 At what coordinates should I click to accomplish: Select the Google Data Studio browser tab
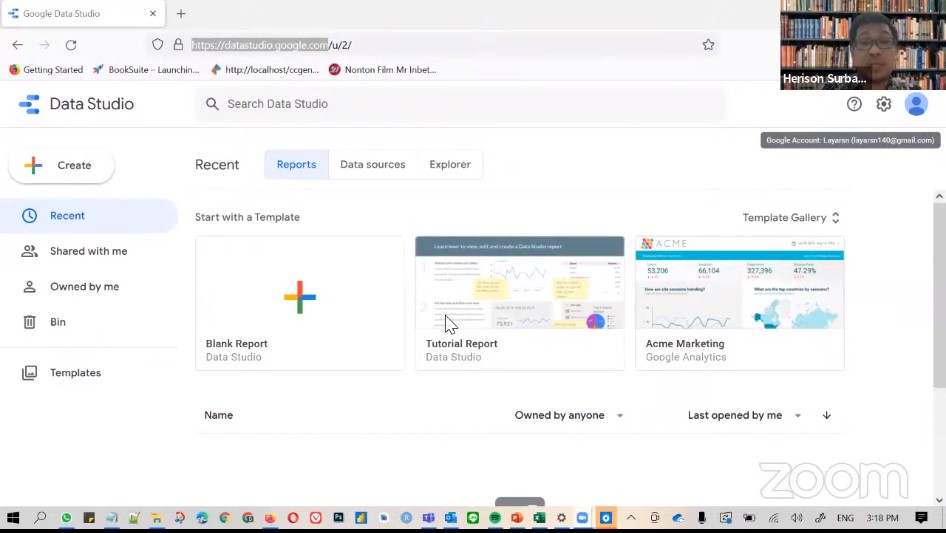[x=83, y=13]
